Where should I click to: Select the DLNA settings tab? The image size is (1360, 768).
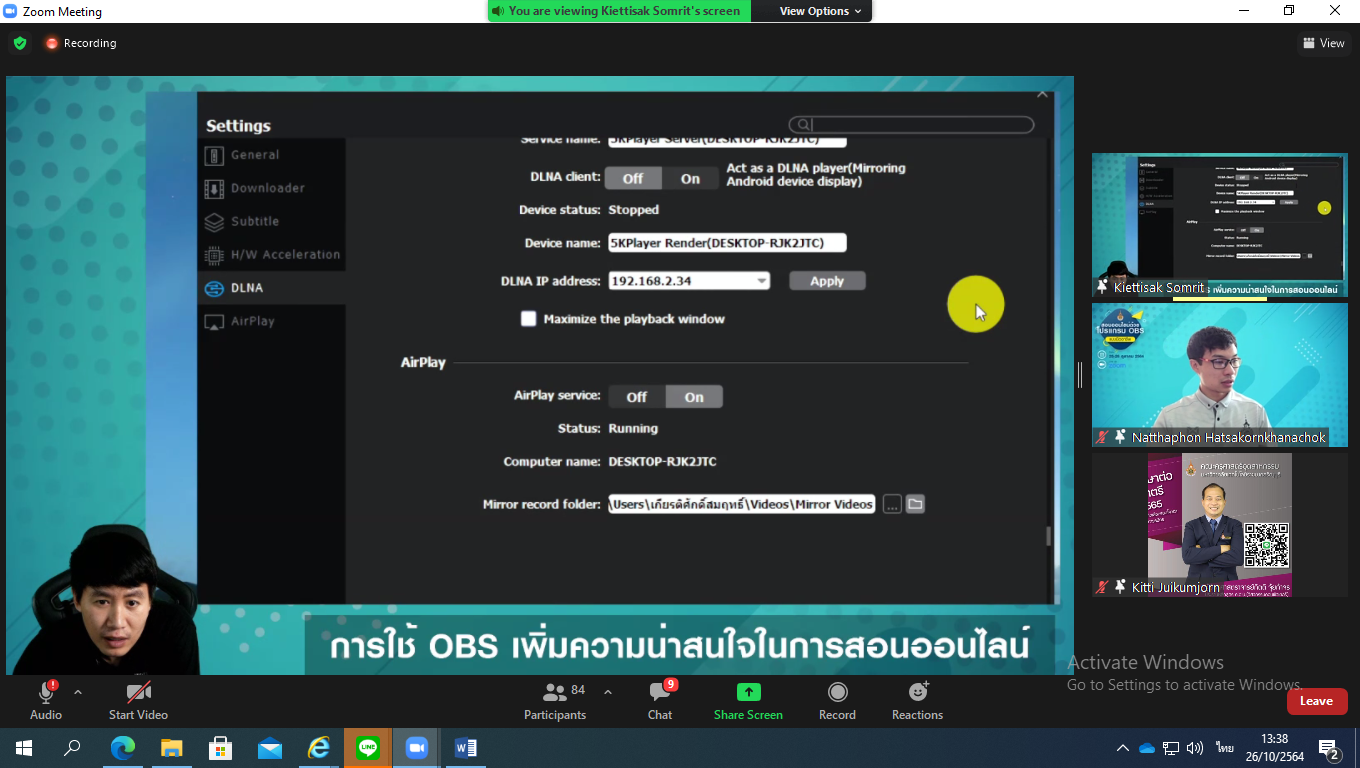[271, 288]
